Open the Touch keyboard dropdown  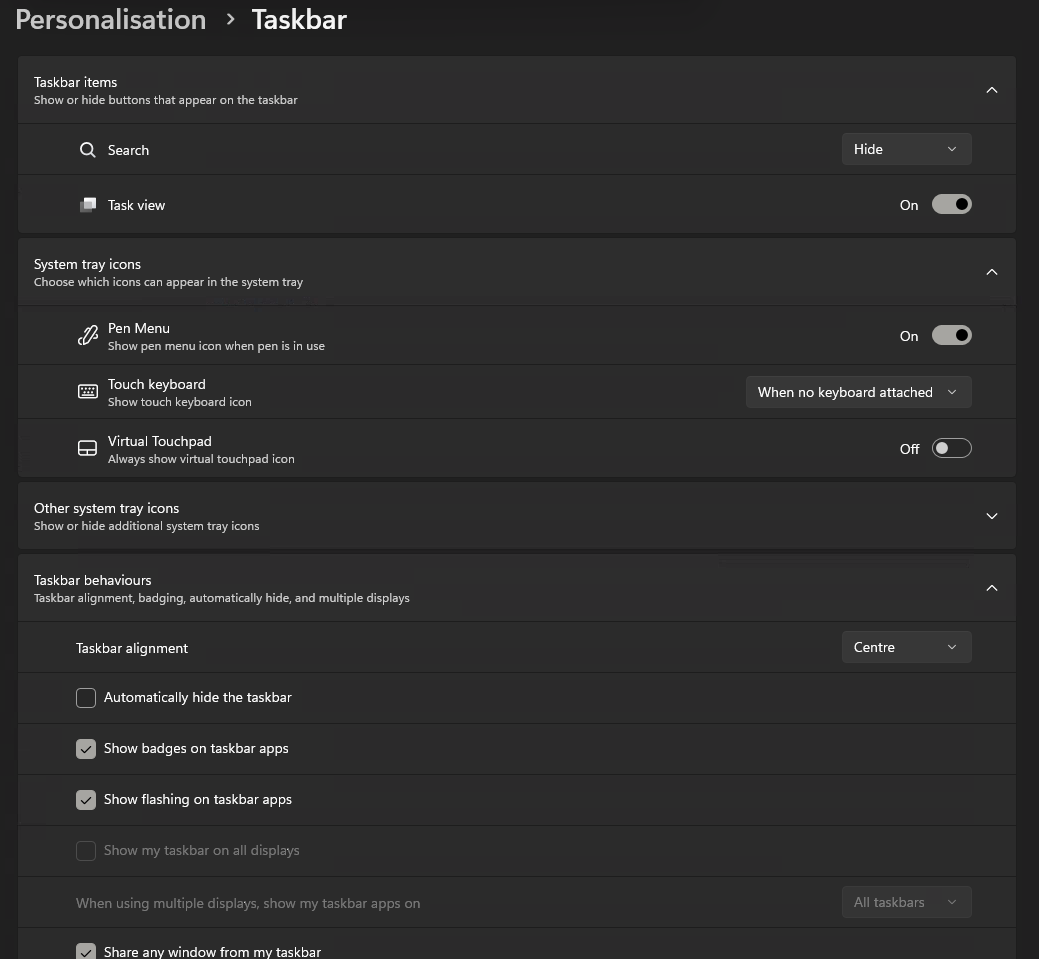858,392
